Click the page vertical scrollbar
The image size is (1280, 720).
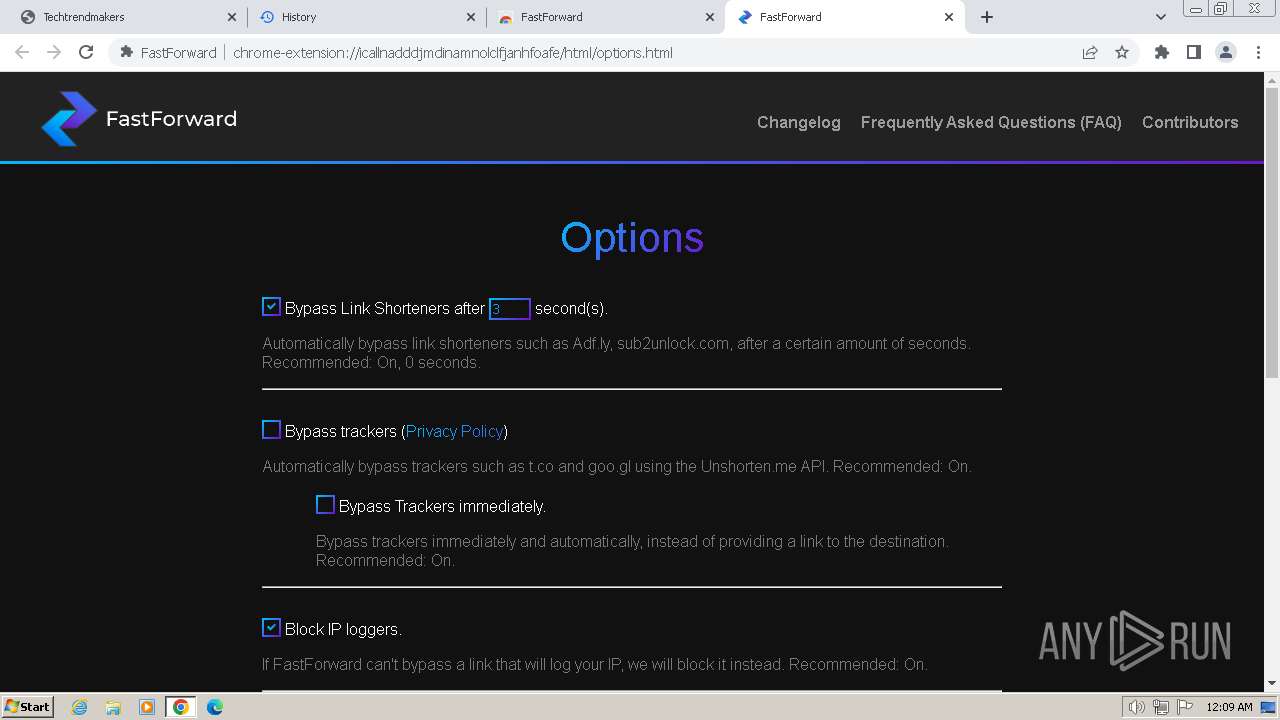point(1272,232)
